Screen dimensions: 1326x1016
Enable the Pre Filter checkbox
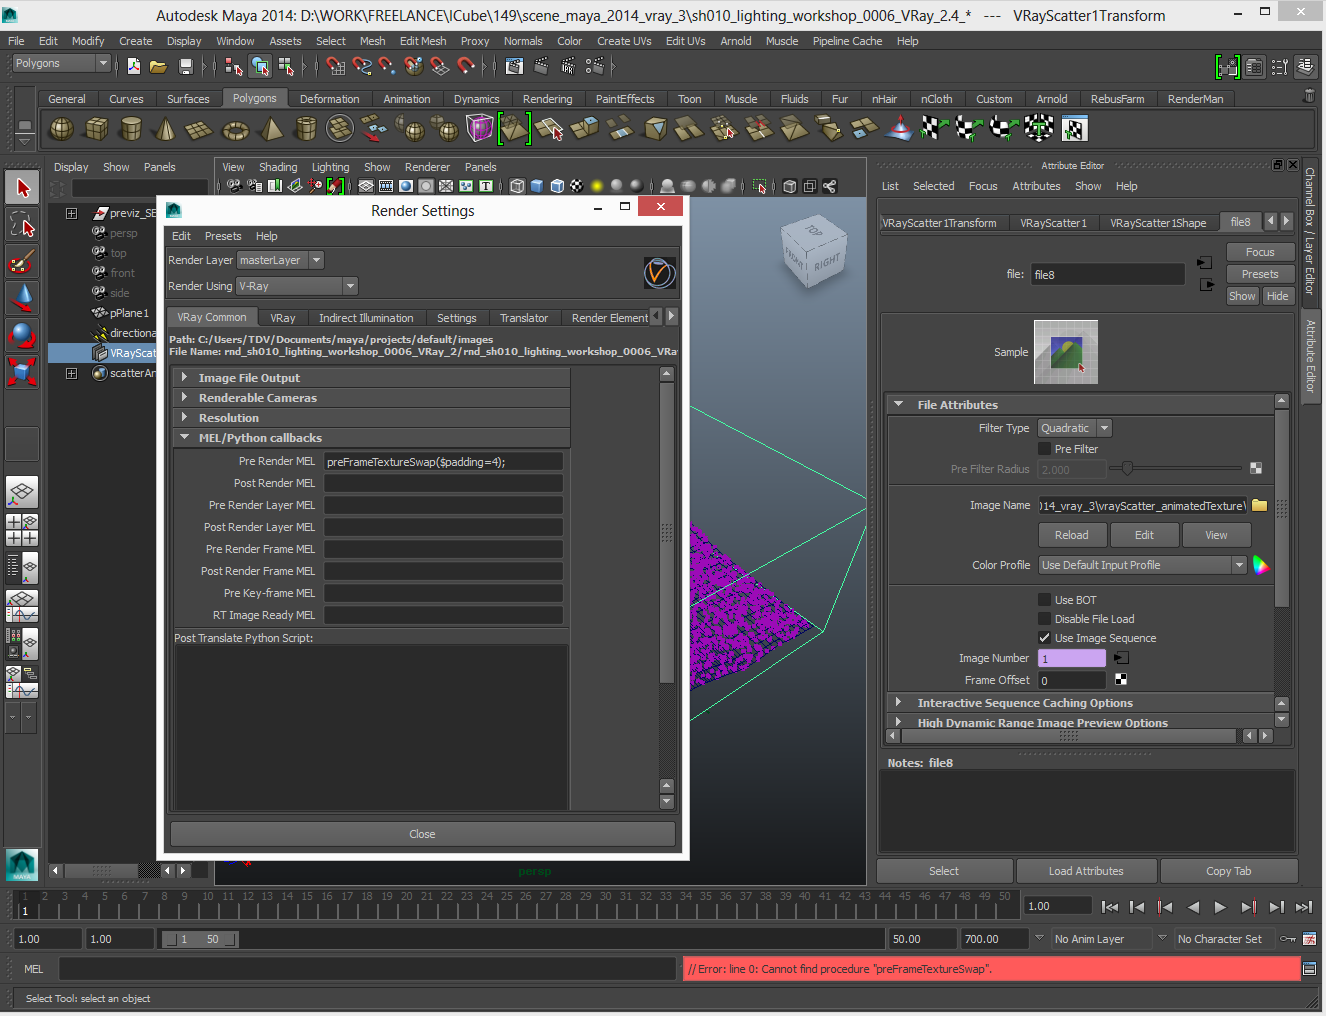click(x=1045, y=449)
